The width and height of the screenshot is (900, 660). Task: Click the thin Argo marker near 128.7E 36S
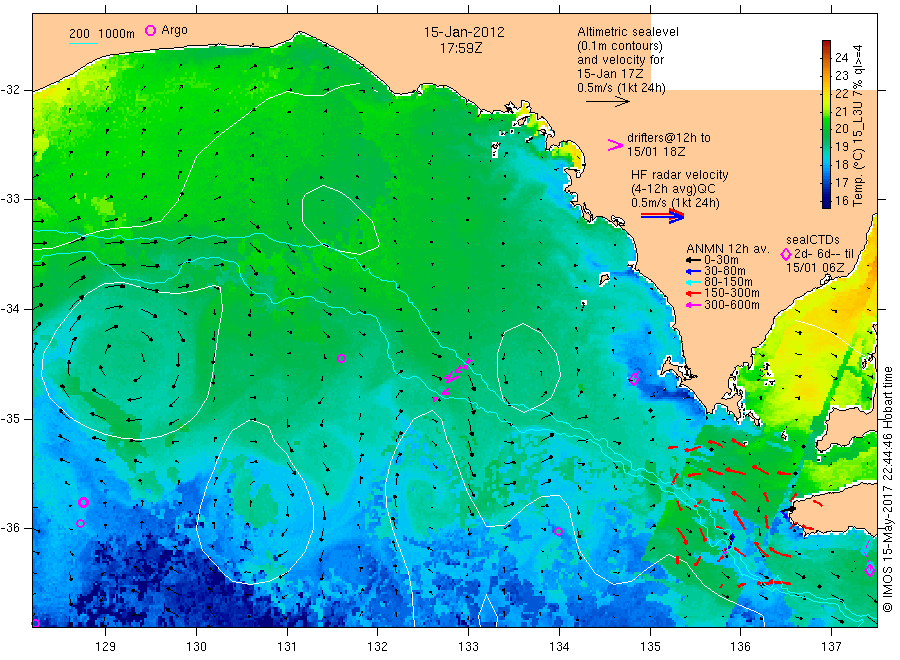[80, 523]
